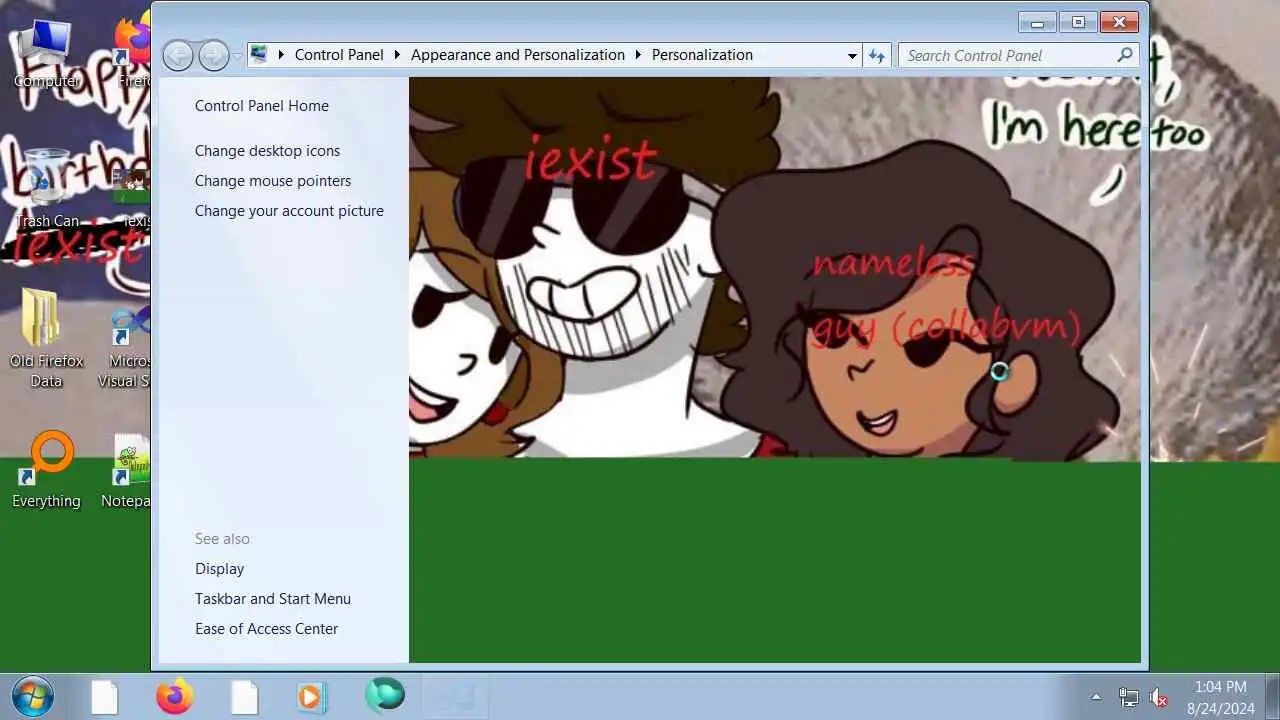This screenshot has height=720, width=1280.
Task: Maximize the Personalization window
Action: pyautogui.click(x=1078, y=22)
